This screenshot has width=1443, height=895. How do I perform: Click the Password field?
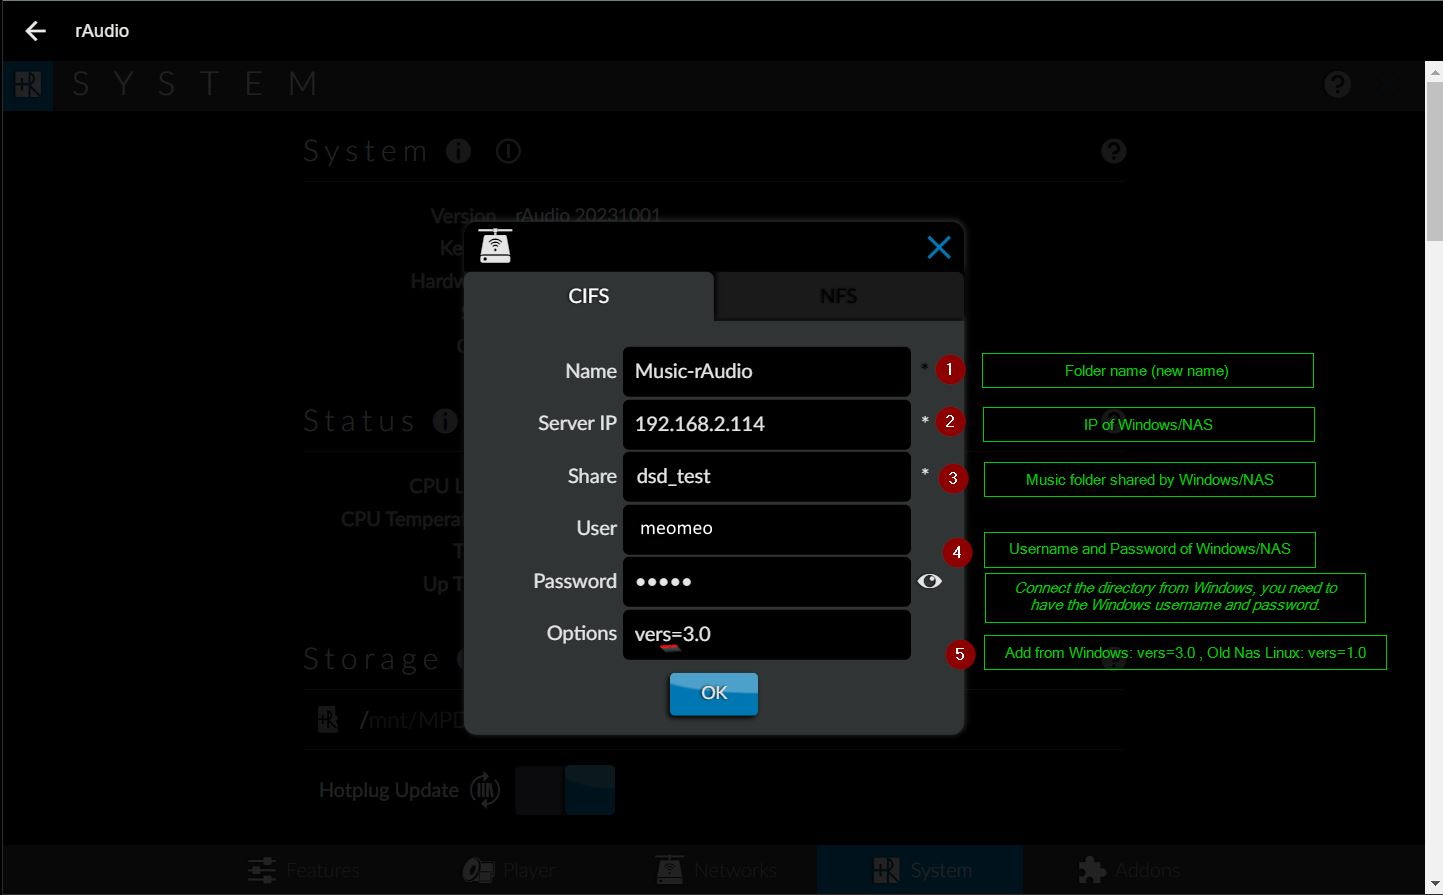[767, 581]
